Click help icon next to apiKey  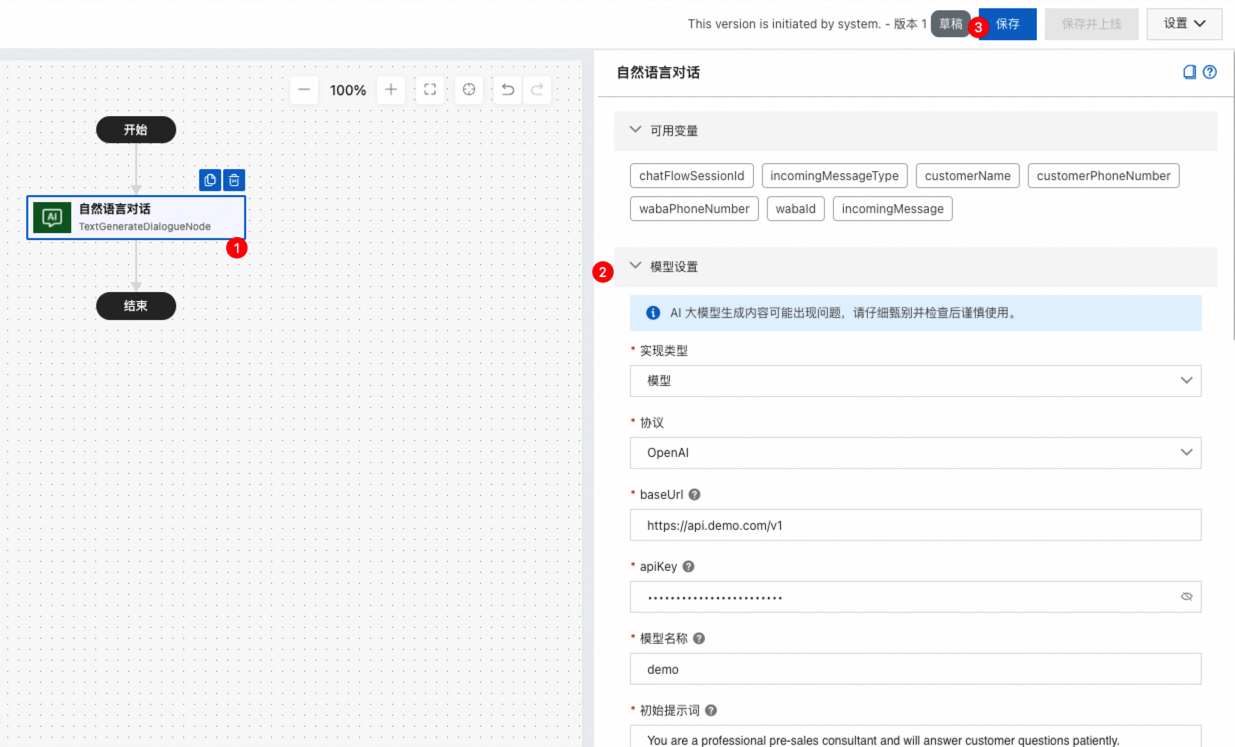click(688, 567)
